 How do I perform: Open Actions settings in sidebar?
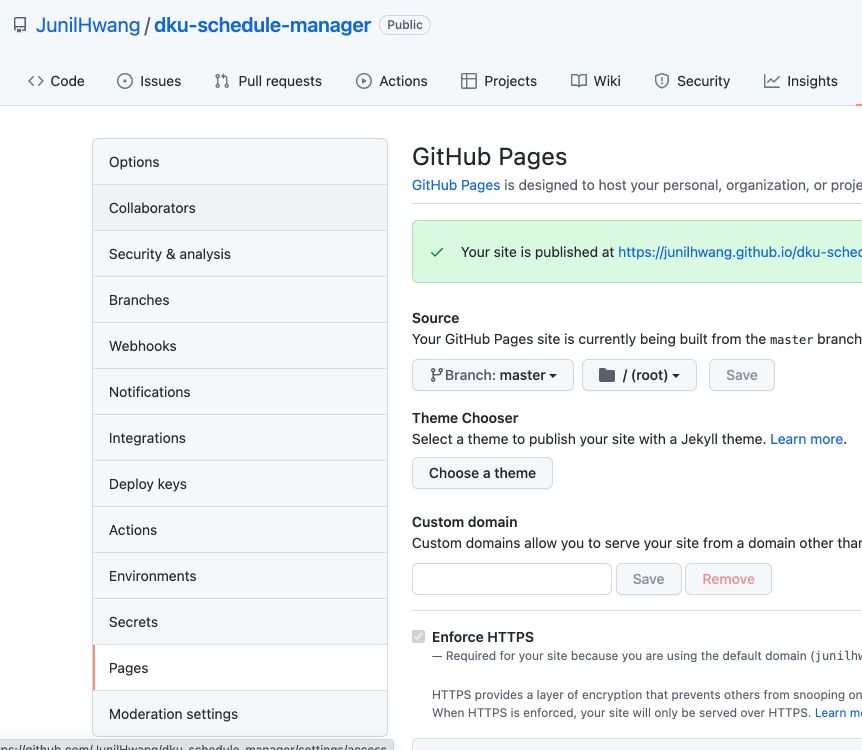coord(240,530)
